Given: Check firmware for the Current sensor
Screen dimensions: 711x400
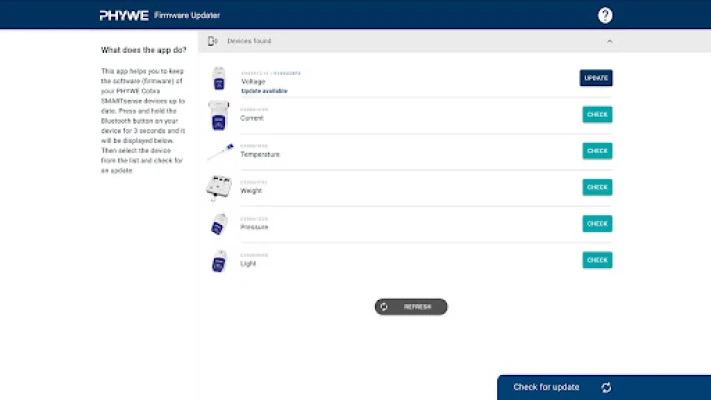Looking at the screenshot, I should pos(597,115).
